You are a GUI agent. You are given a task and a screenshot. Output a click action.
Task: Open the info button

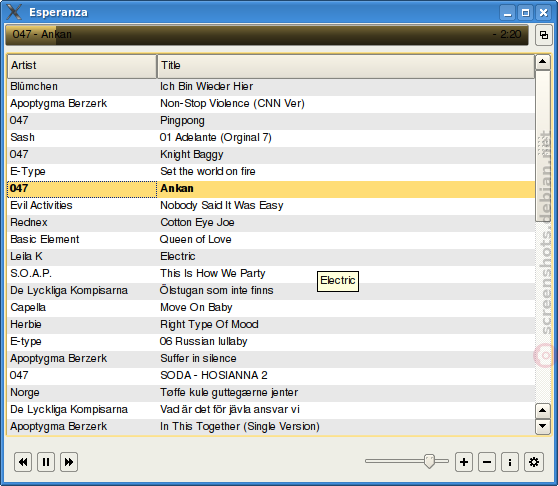[x=510, y=462]
